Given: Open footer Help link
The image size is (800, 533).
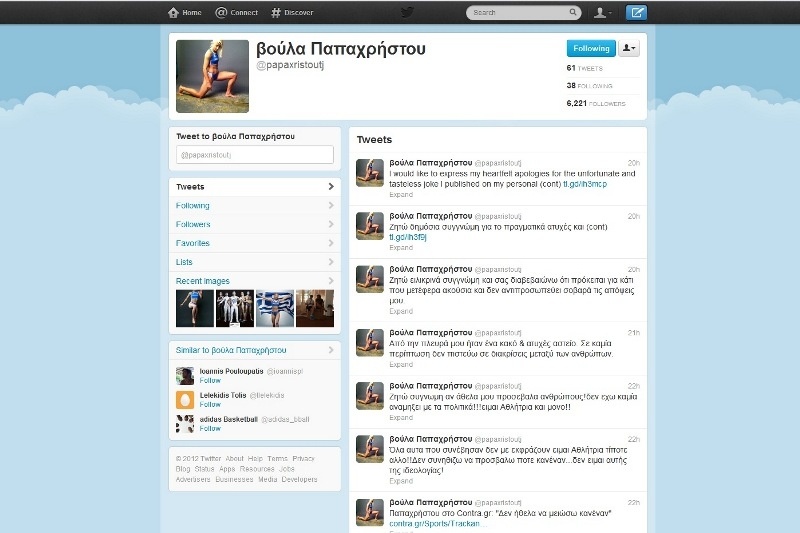Looking at the screenshot, I should (x=255, y=459).
